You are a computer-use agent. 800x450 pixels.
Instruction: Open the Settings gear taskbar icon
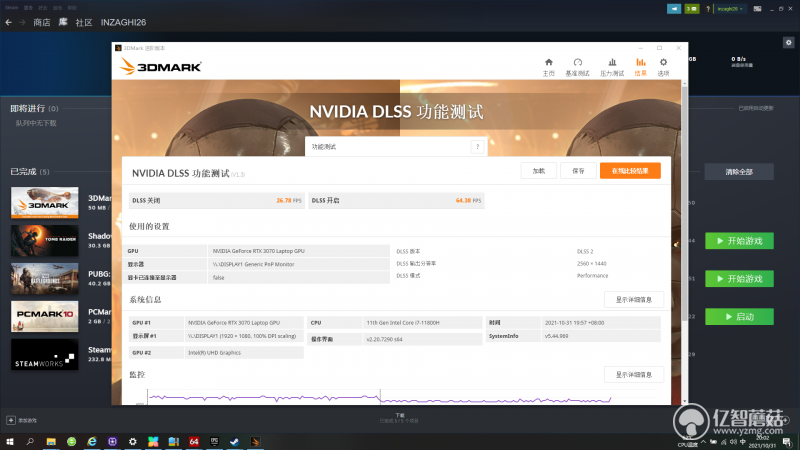coord(133,441)
